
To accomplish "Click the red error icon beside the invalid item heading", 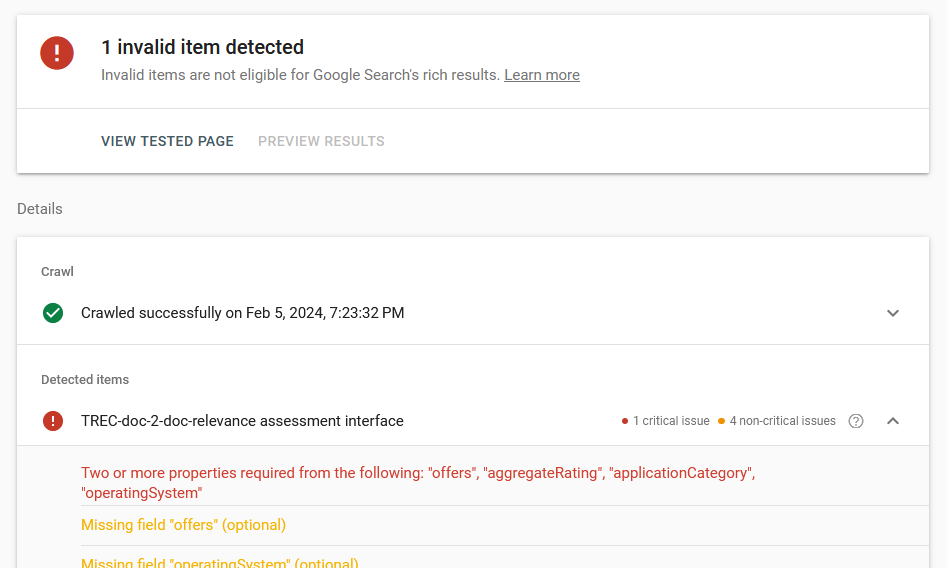I will [57, 53].
